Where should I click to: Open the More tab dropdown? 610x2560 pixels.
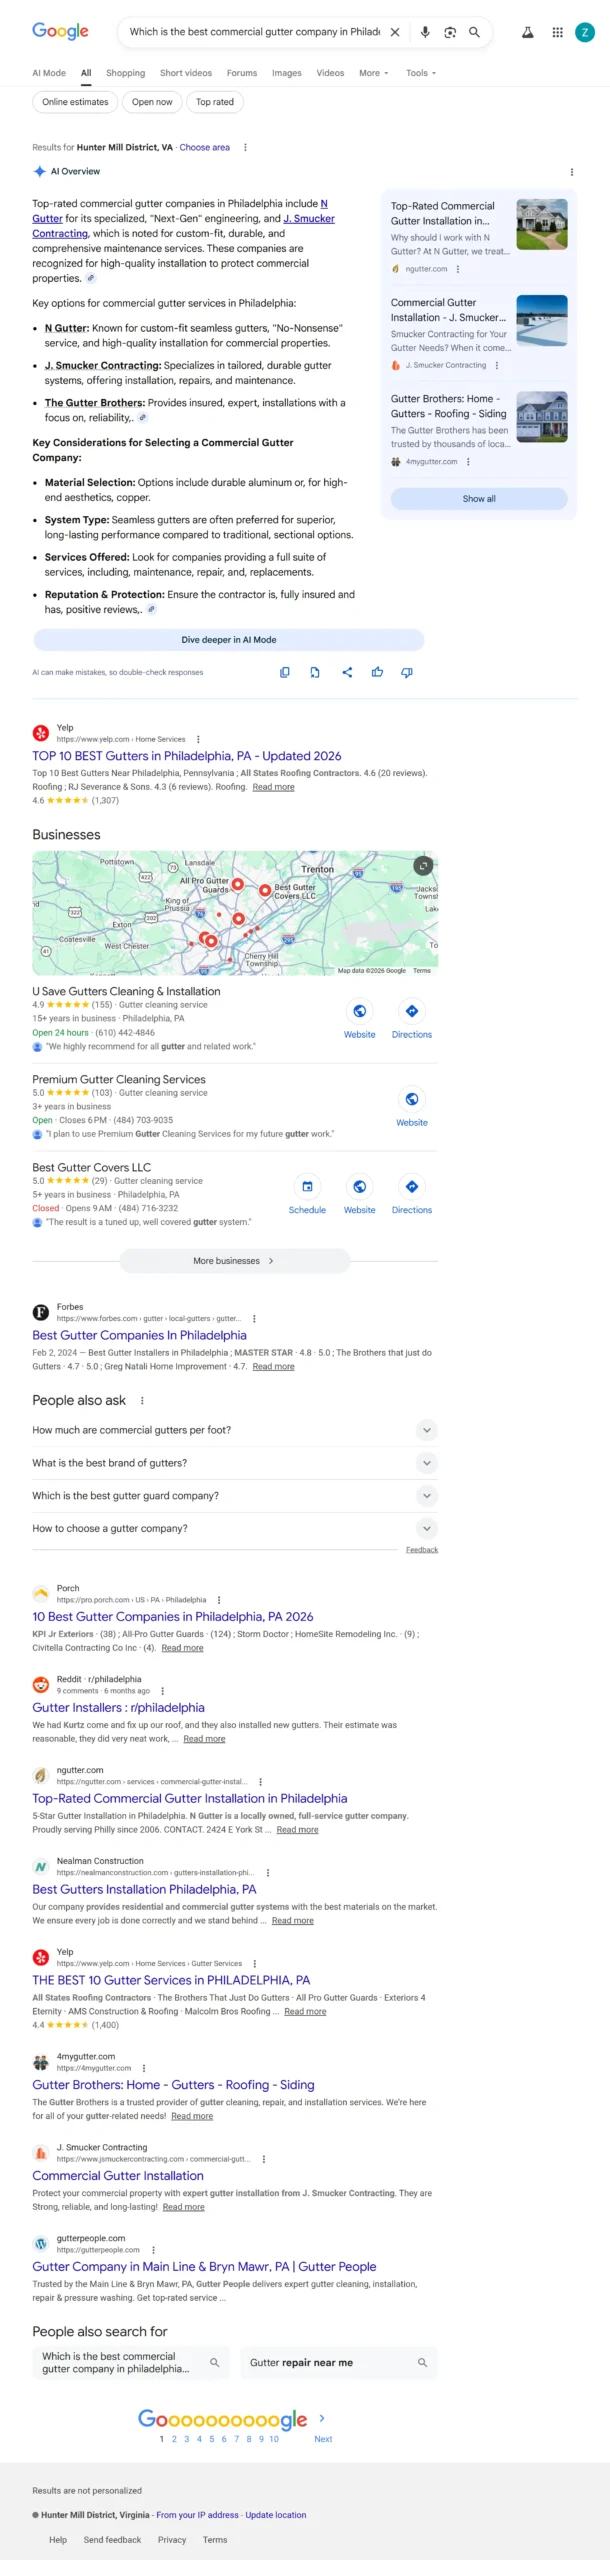372,72
